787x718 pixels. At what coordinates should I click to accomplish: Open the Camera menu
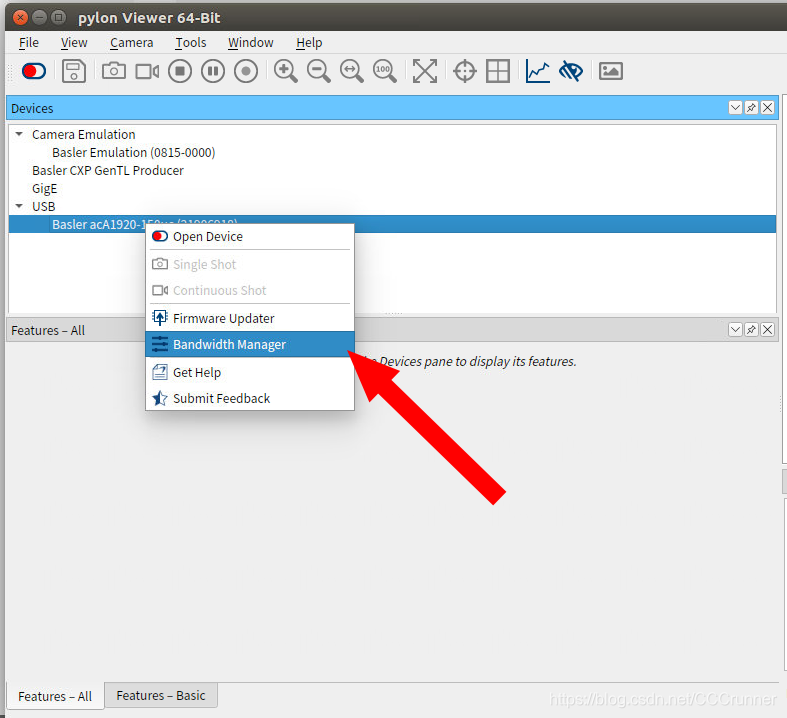pyautogui.click(x=132, y=43)
